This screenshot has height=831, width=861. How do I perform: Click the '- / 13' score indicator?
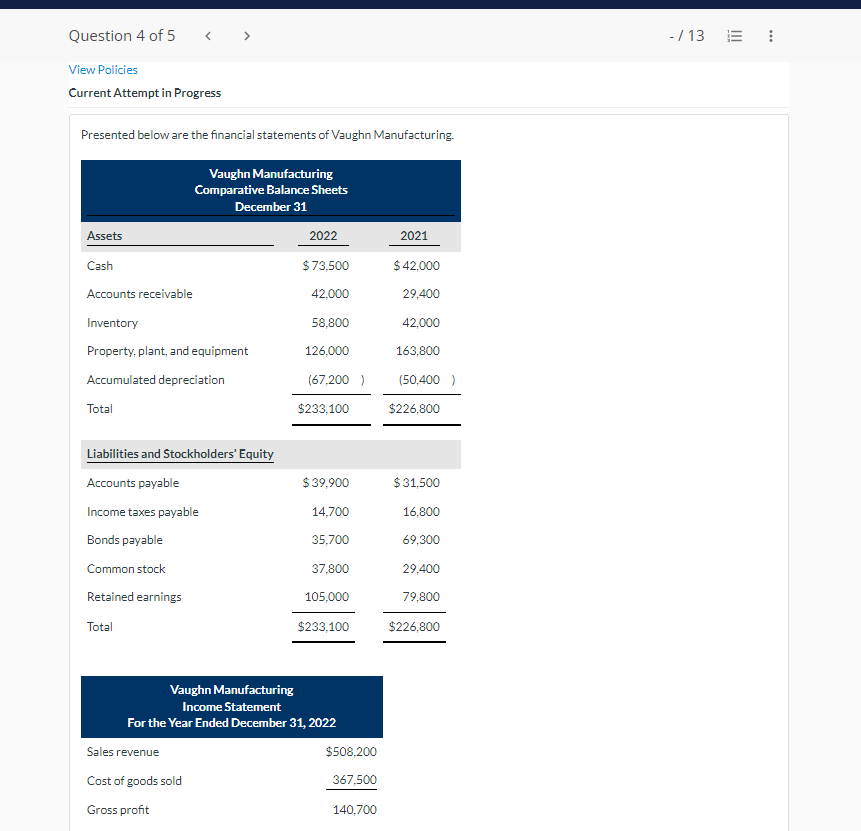coord(687,35)
